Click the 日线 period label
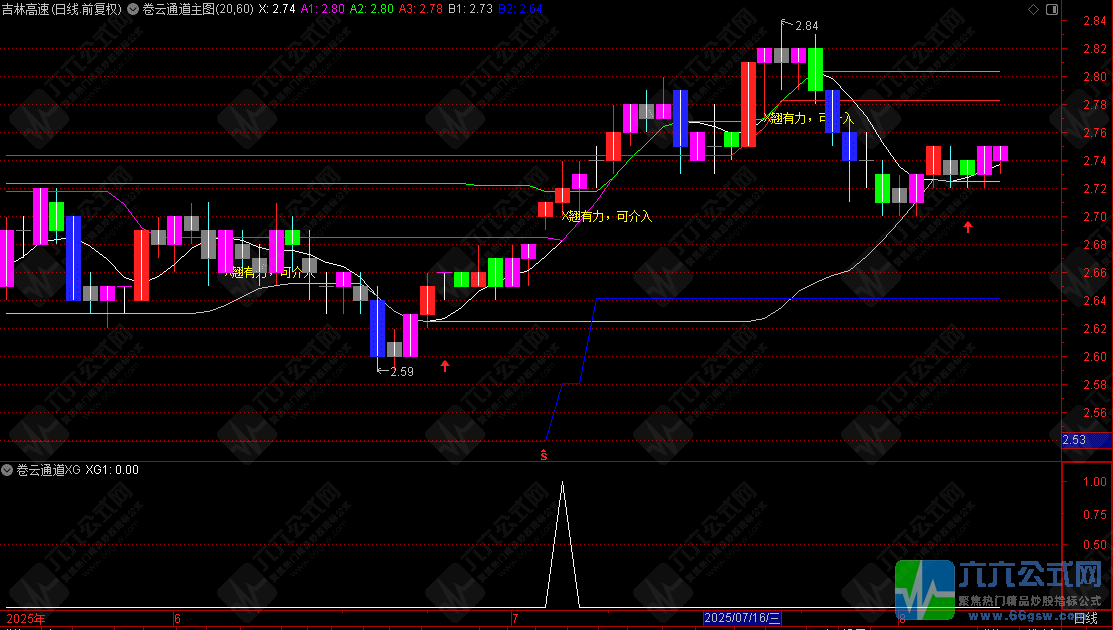The image size is (1113, 630). [1086, 619]
